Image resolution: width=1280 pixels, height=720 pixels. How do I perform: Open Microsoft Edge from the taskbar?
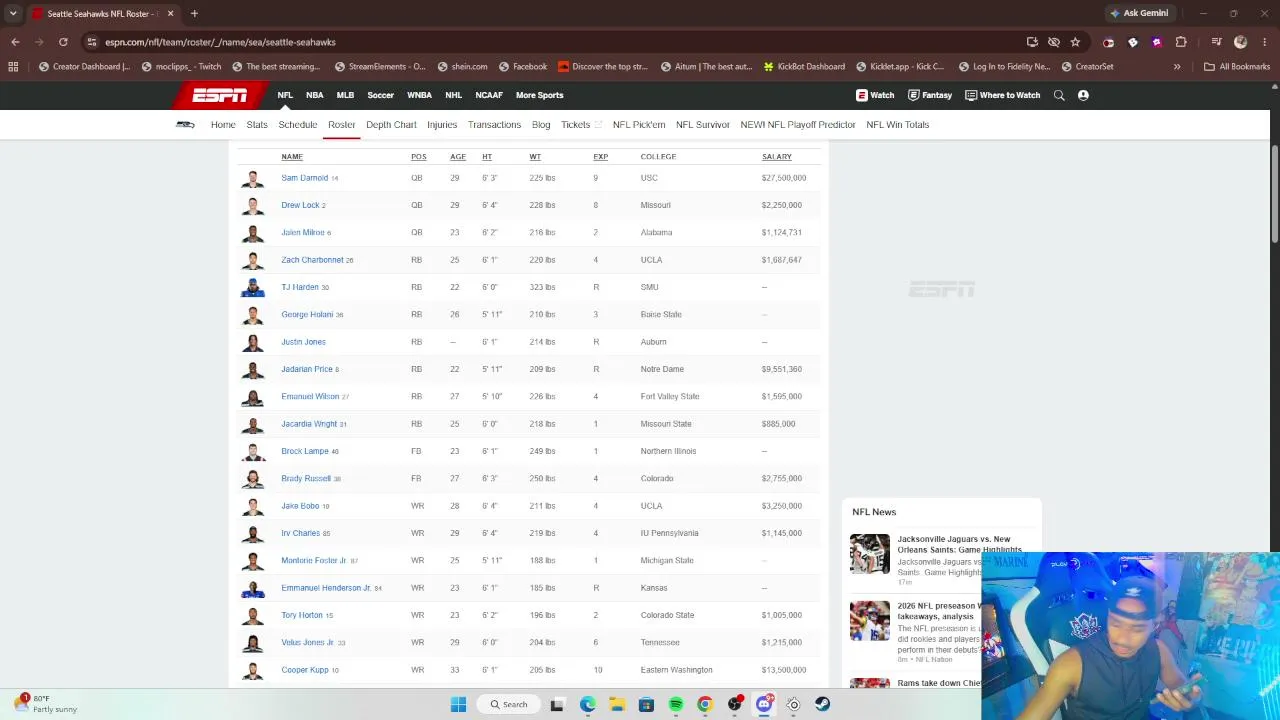coord(588,705)
